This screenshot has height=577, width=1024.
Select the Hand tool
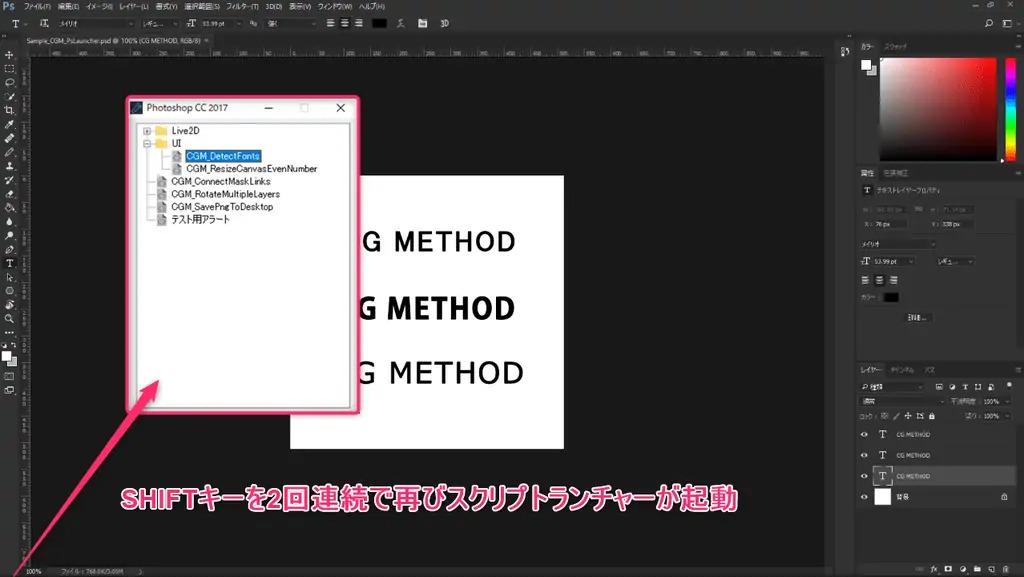click(9, 305)
